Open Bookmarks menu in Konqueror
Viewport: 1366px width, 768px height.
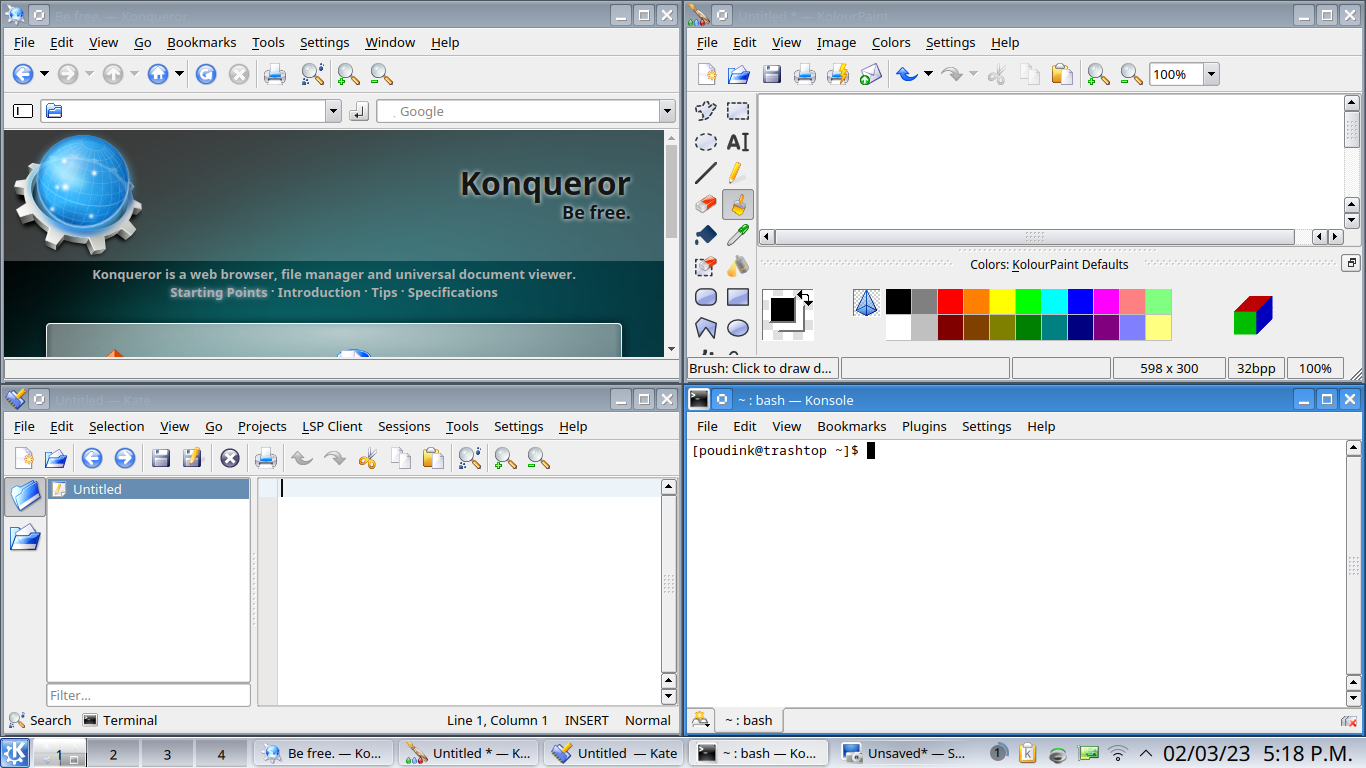pyautogui.click(x=202, y=42)
